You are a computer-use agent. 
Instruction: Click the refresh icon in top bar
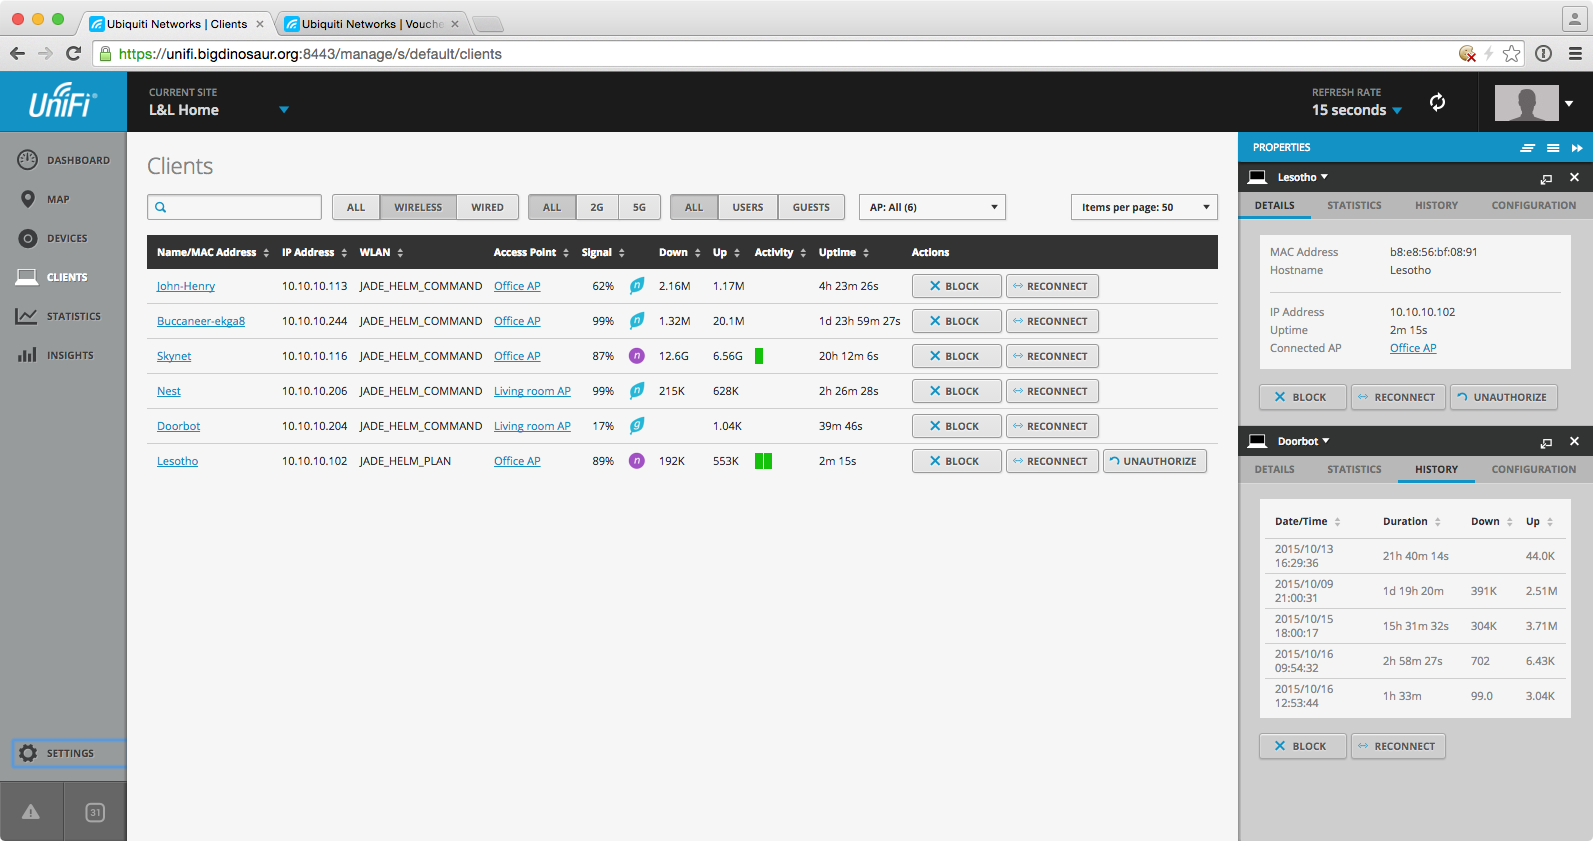pos(1437,102)
